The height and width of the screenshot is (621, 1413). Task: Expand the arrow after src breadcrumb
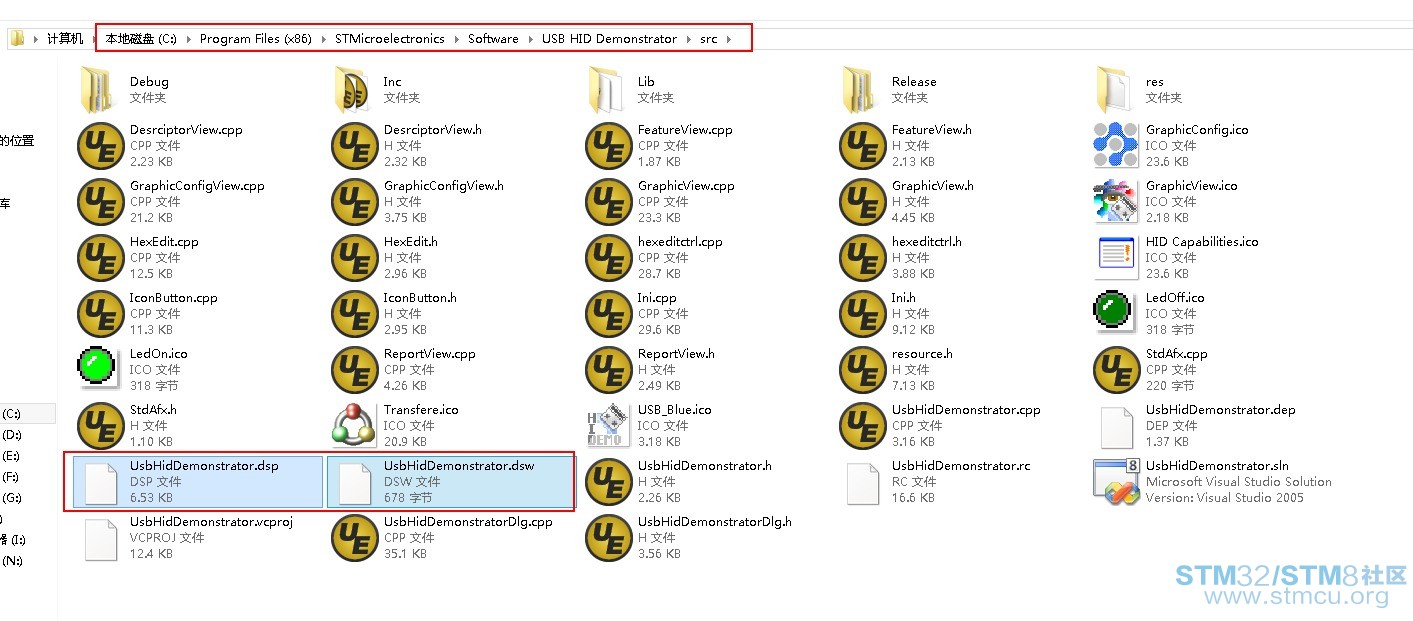(729, 39)
